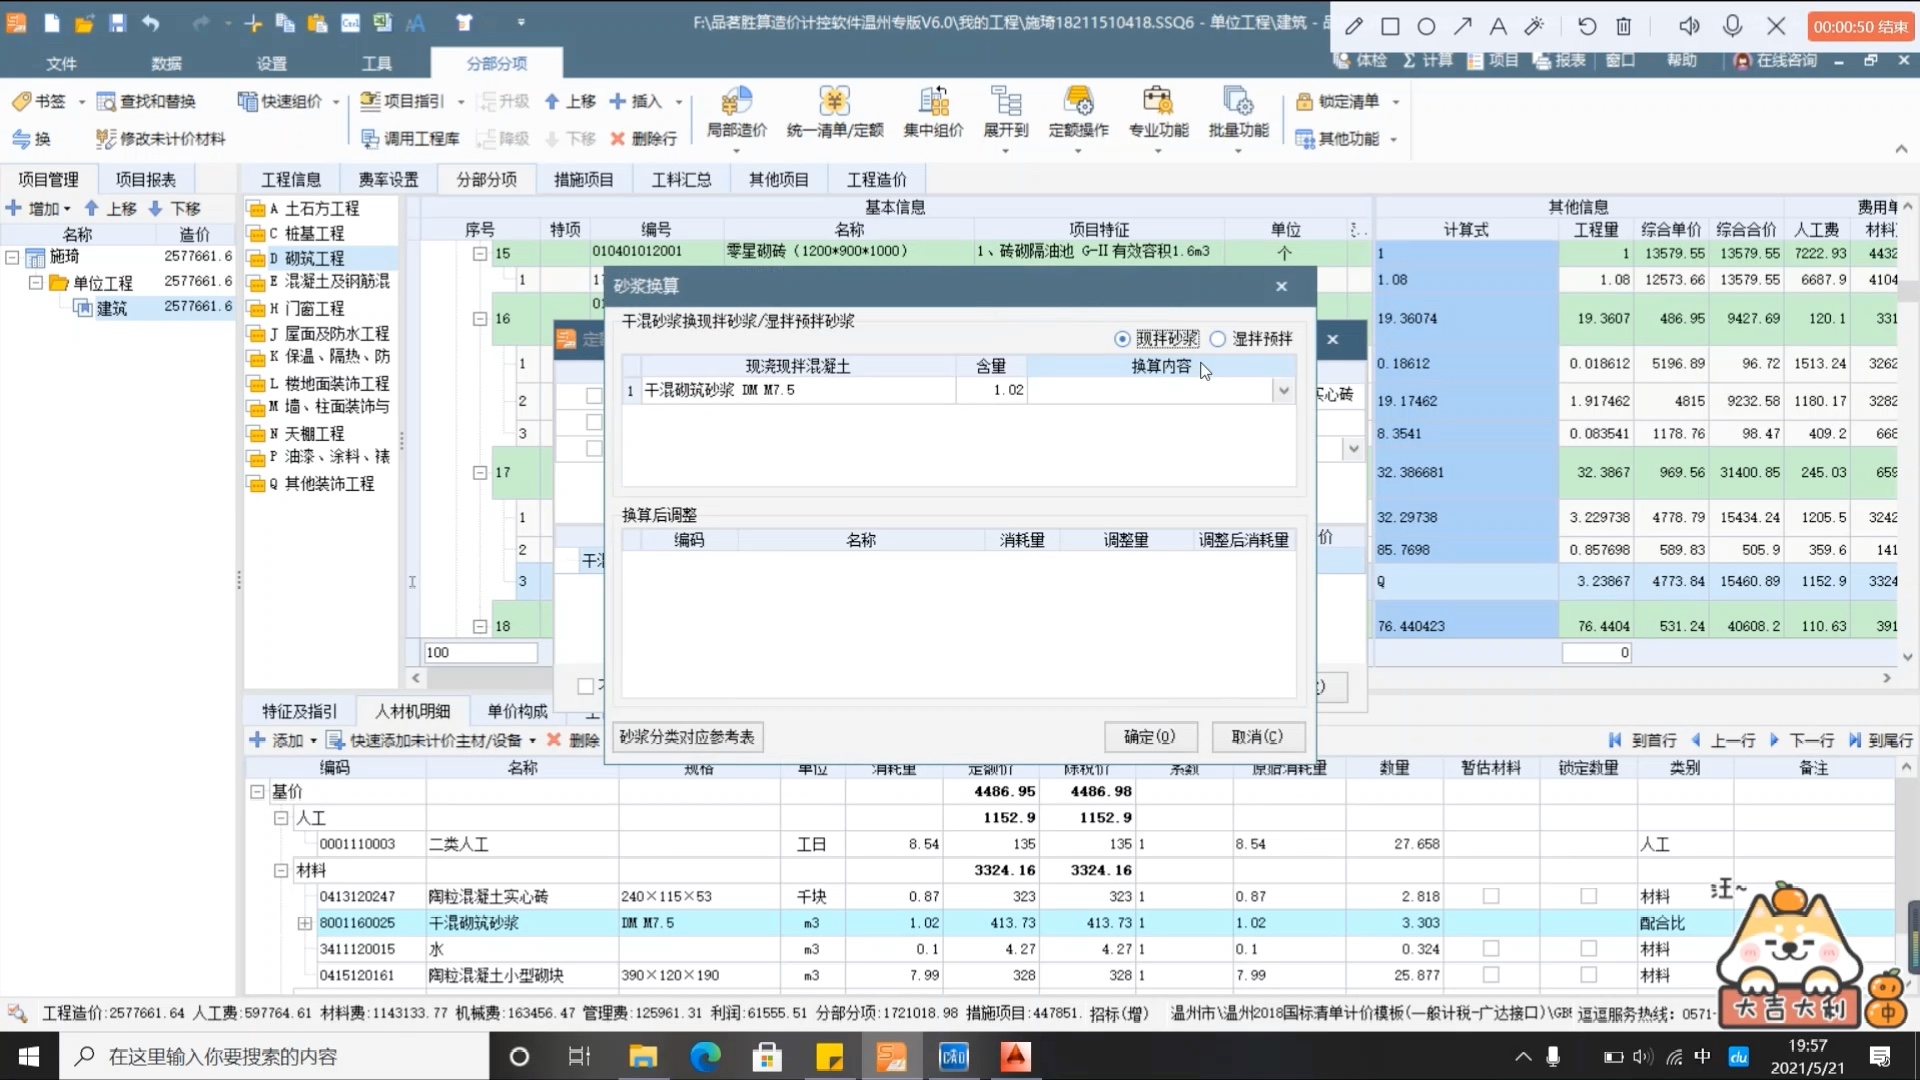Click 修改未计价材料 tool
Image resolution: width=1920 pixels, height=1080 pixels.
160,139
